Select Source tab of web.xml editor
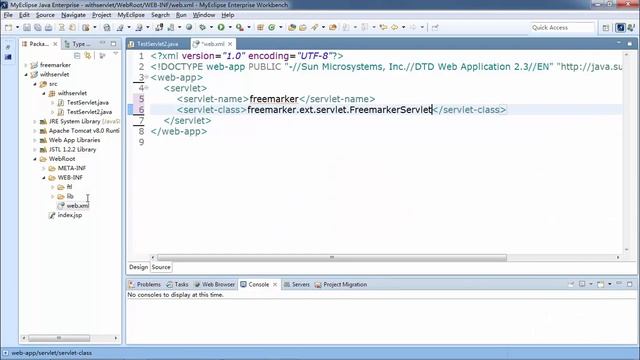 [161, 267]
